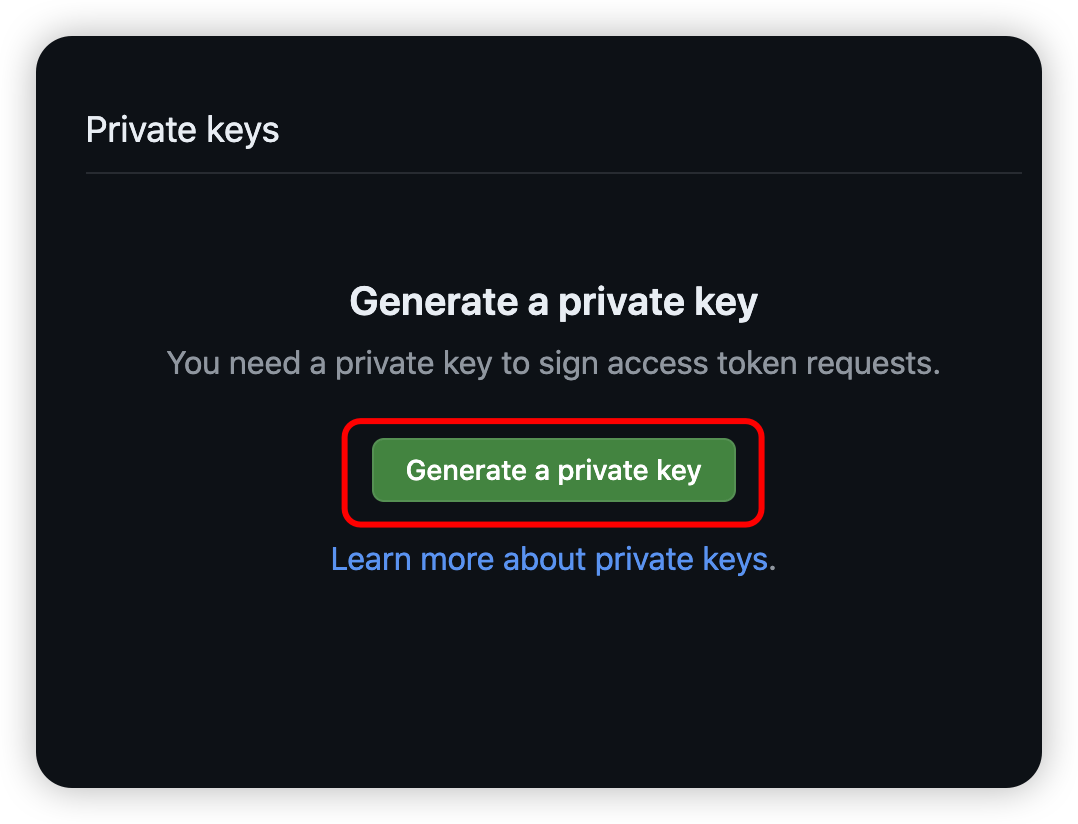Click the bold Generate a private key title
The image size is (1078, 824).
pos(553,301)
